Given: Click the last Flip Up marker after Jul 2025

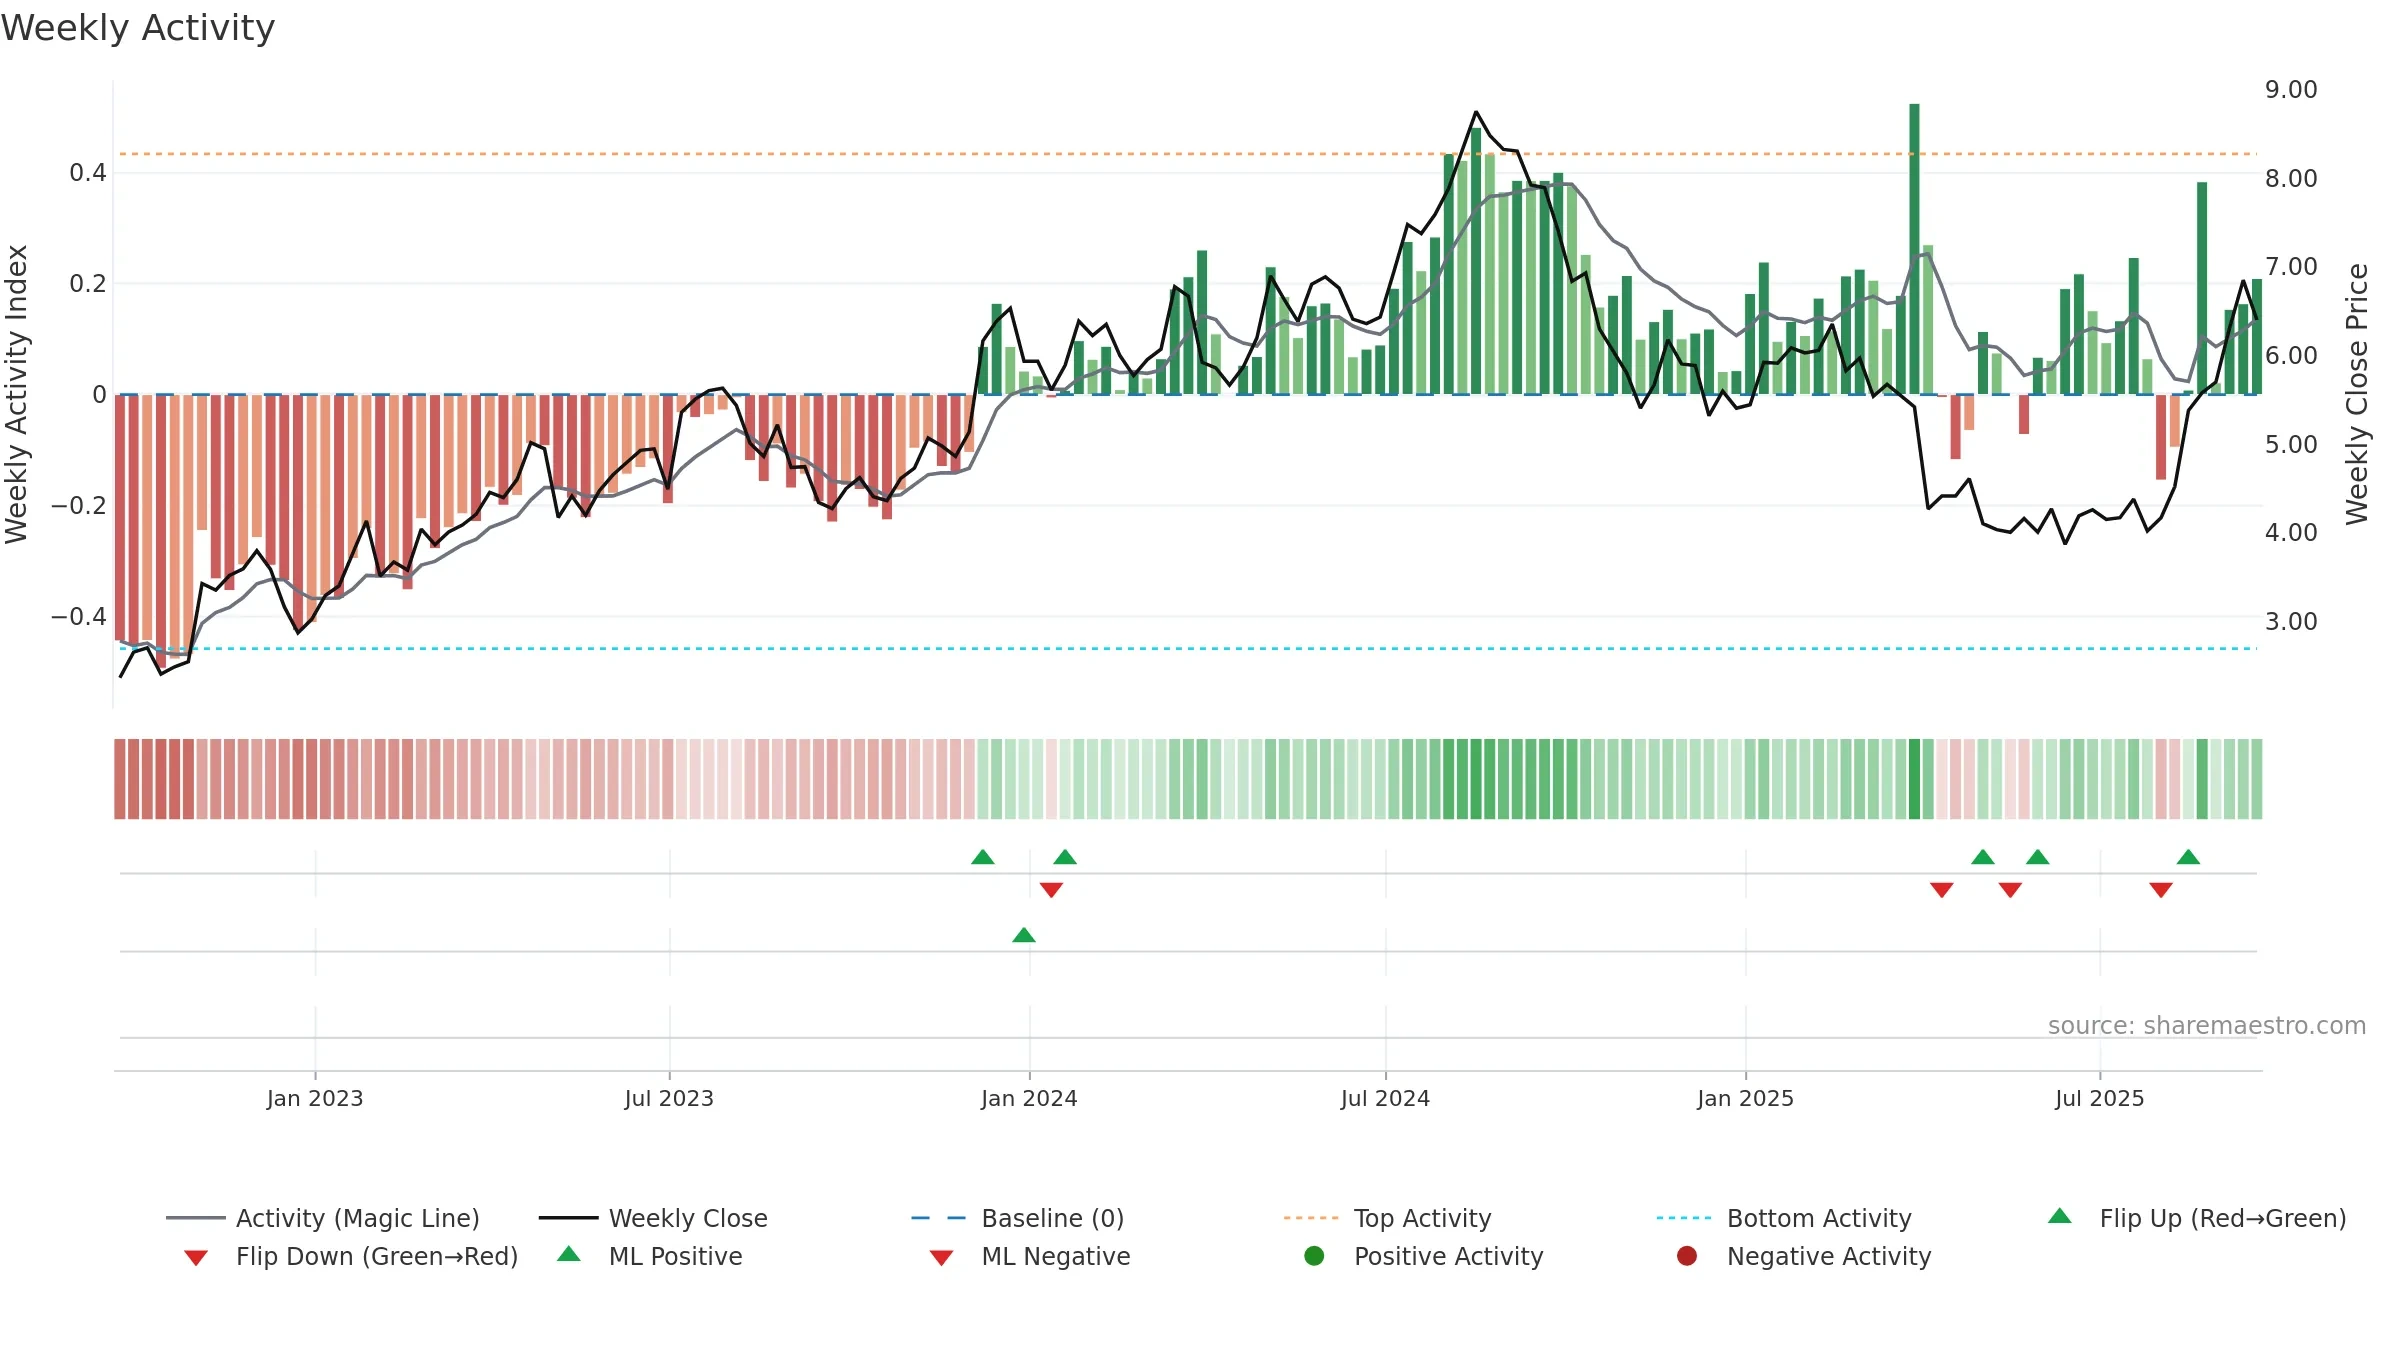Looking at the screenshot, I should (2188, 857).
